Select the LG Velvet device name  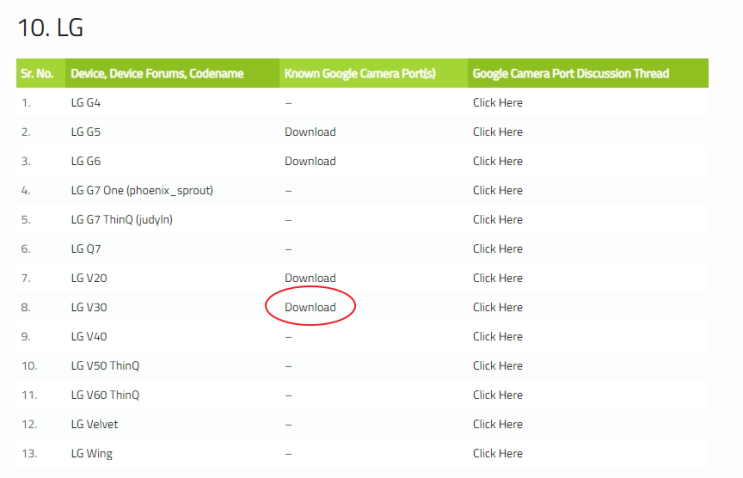click(x=94, y=424)
